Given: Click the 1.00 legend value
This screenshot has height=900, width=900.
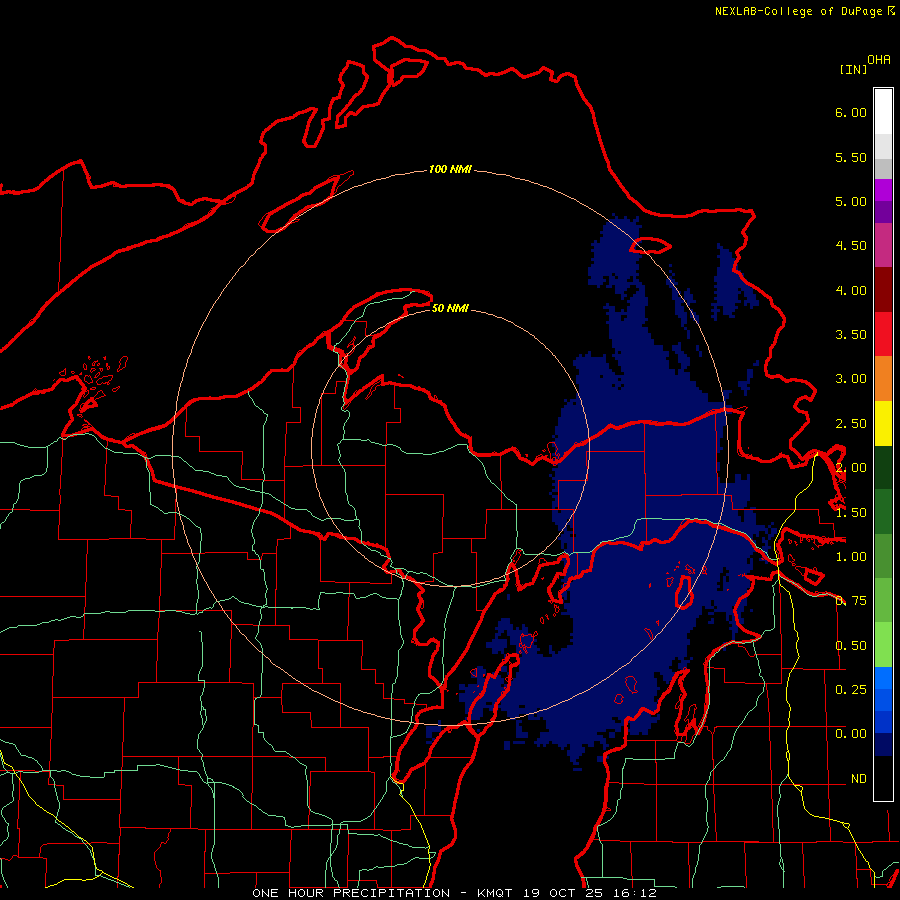Looking at the screenshot, I should click(851, 557).
